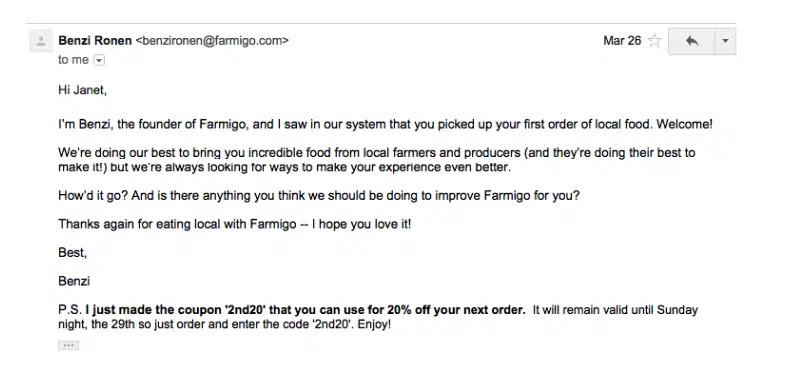
Task: Show details dropdown next to 'to me'
Action: click(x=100, y=60)
